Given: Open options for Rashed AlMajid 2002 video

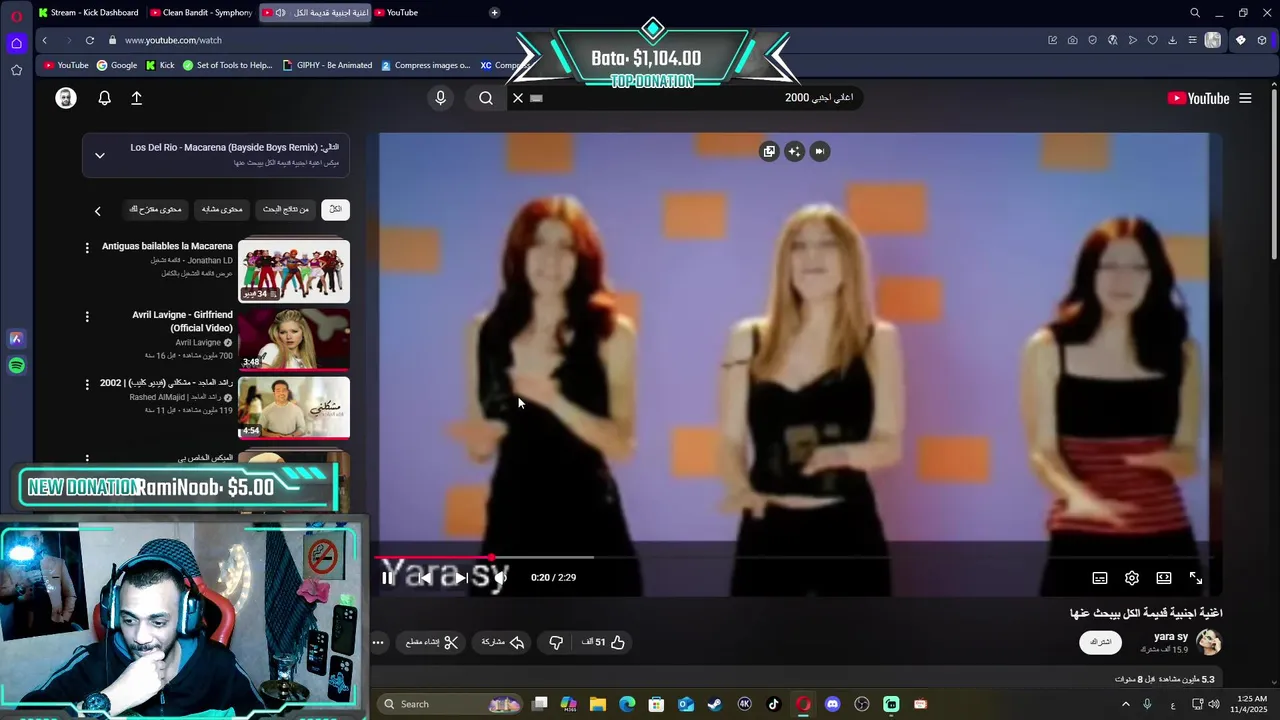Looking at the screenshot, I should click(x=87, y=385).
